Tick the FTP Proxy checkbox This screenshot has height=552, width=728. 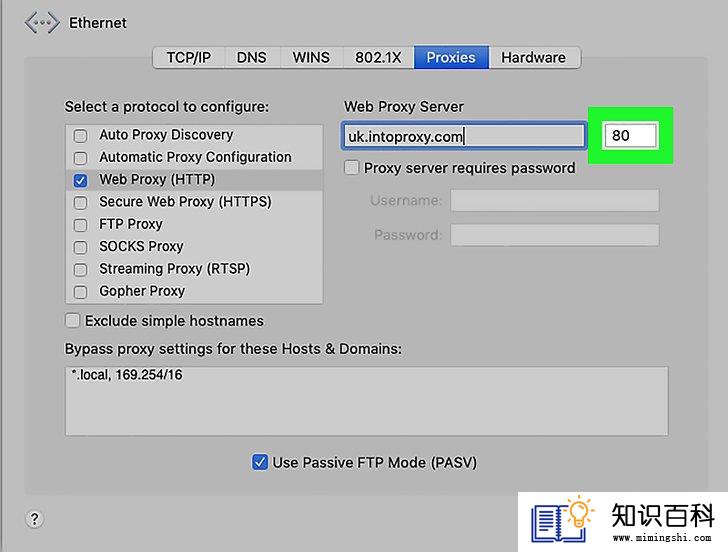pyautogui.click(x=80, y=225)
